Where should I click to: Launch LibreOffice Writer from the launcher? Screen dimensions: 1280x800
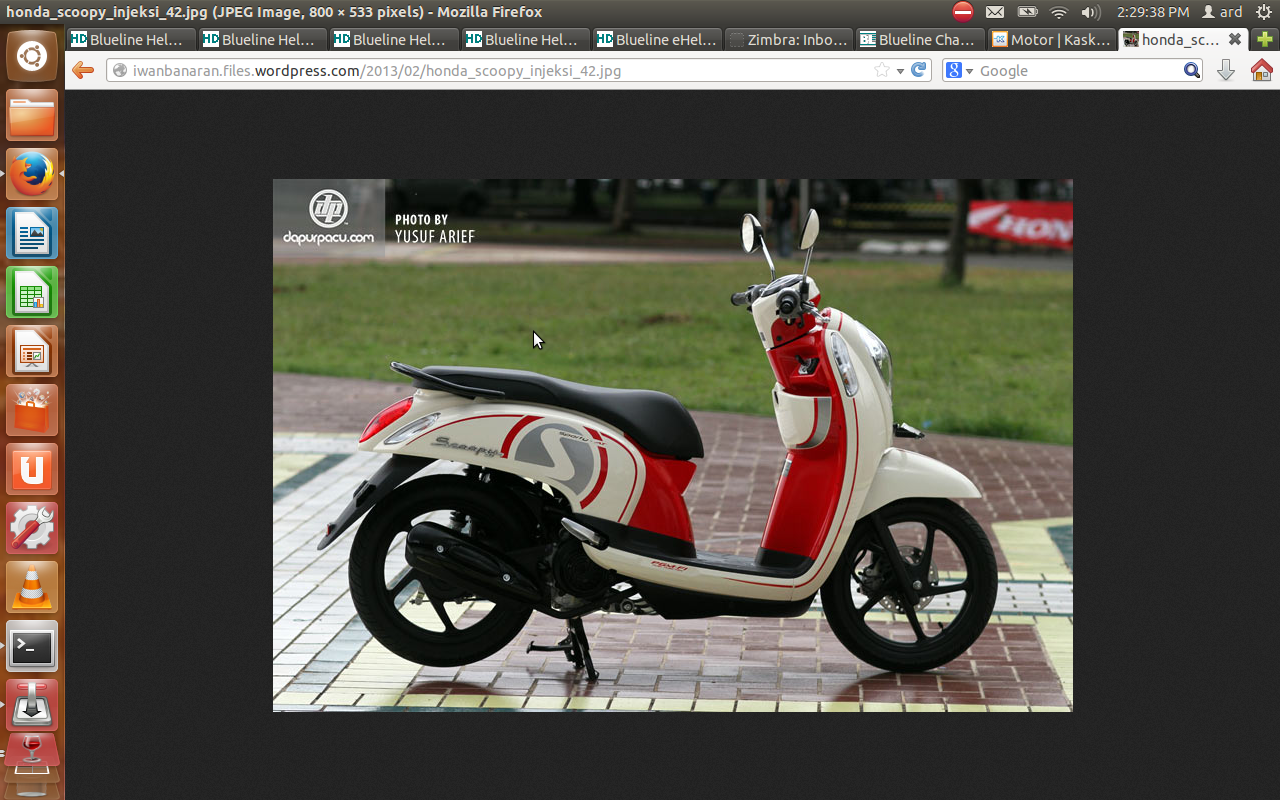tap(32, 233)
